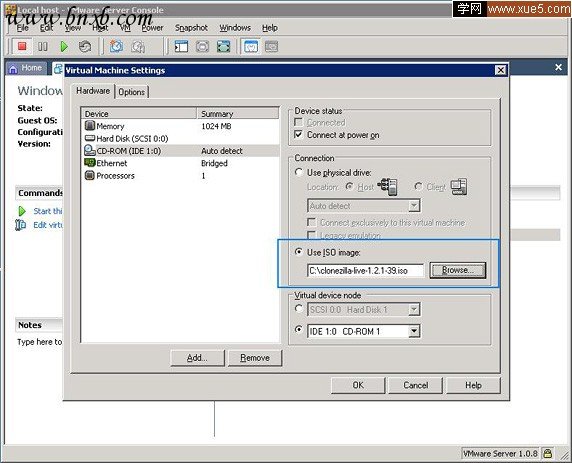Click the Take Snapshot toolbar icon
Viewport: 572px width, 463px height.
(116, 46)
